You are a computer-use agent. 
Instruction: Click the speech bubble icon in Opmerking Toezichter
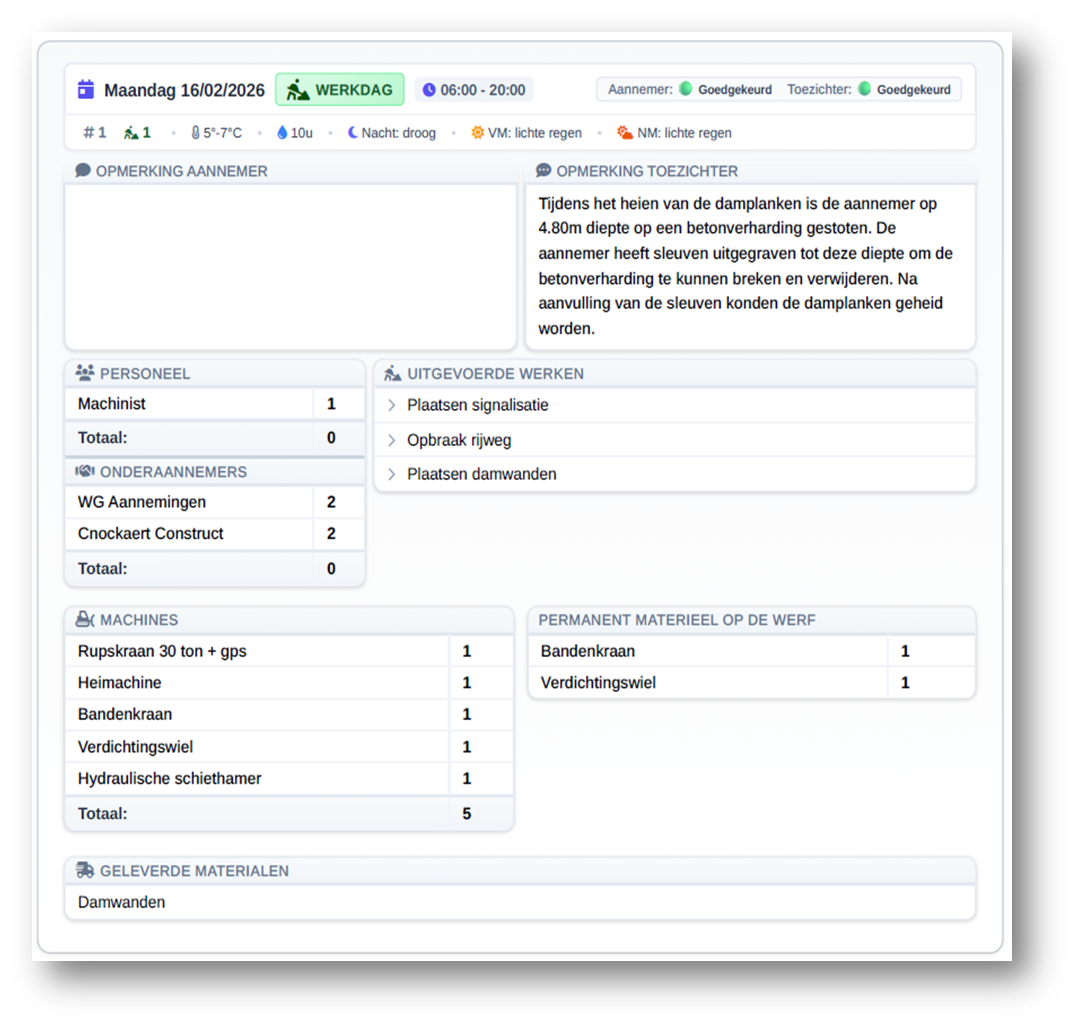tap(543, 171)
